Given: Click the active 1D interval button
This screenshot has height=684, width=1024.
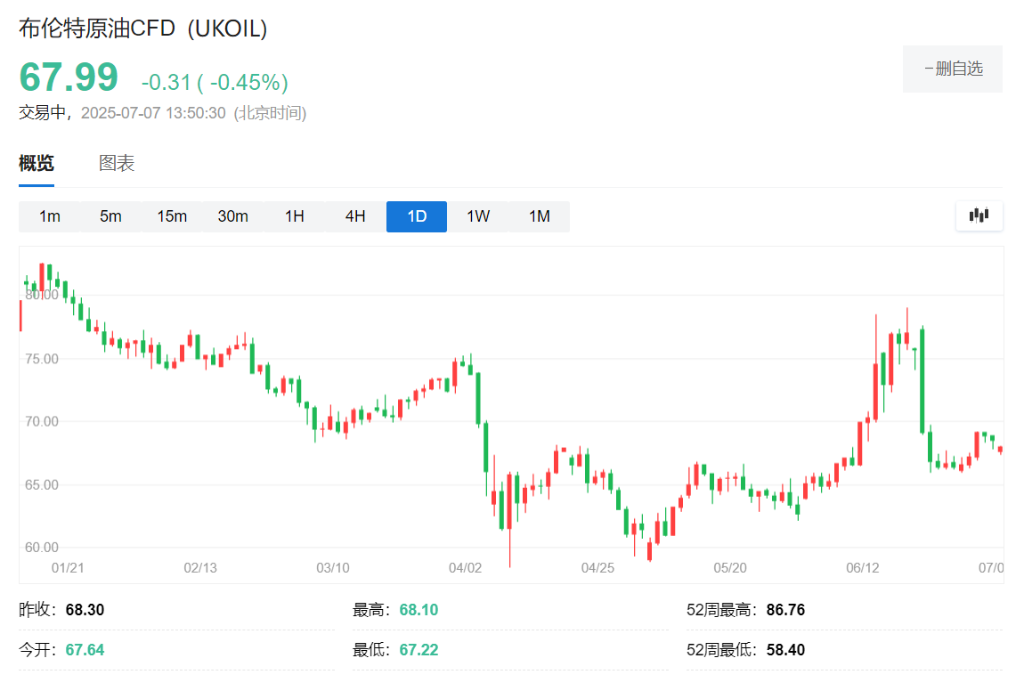Looking at the screenshot, I should click(x=417, y=216).
